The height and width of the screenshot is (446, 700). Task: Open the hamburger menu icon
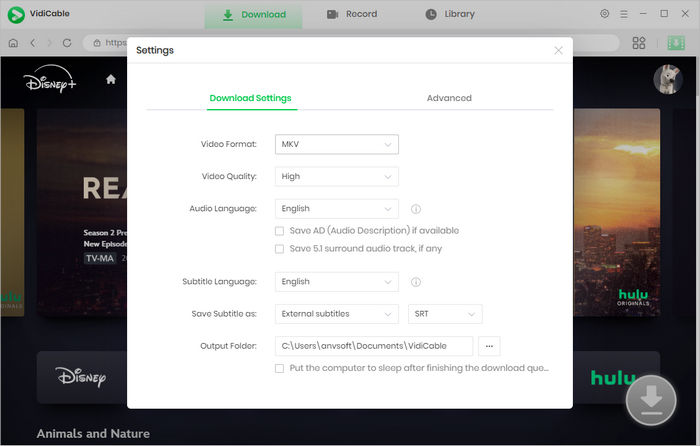pyautogui.click(x=624, y=14)
